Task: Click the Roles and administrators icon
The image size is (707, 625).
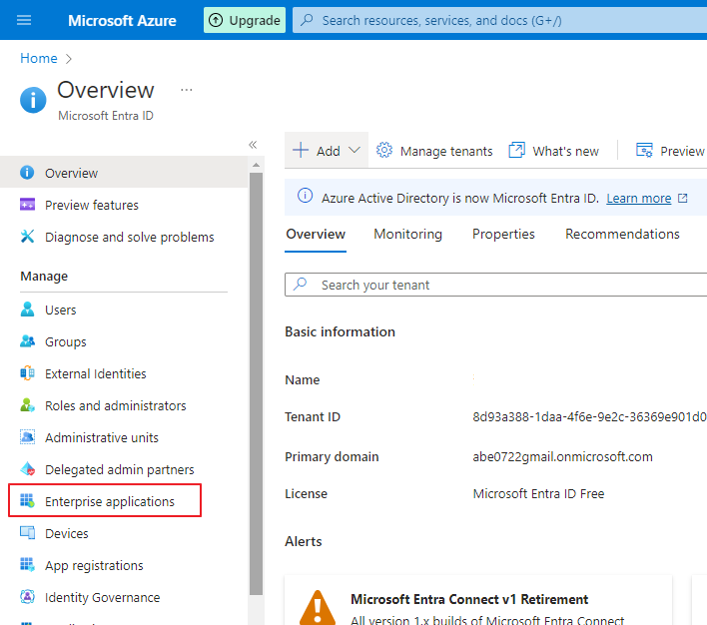Action: (x=28, y=406)
